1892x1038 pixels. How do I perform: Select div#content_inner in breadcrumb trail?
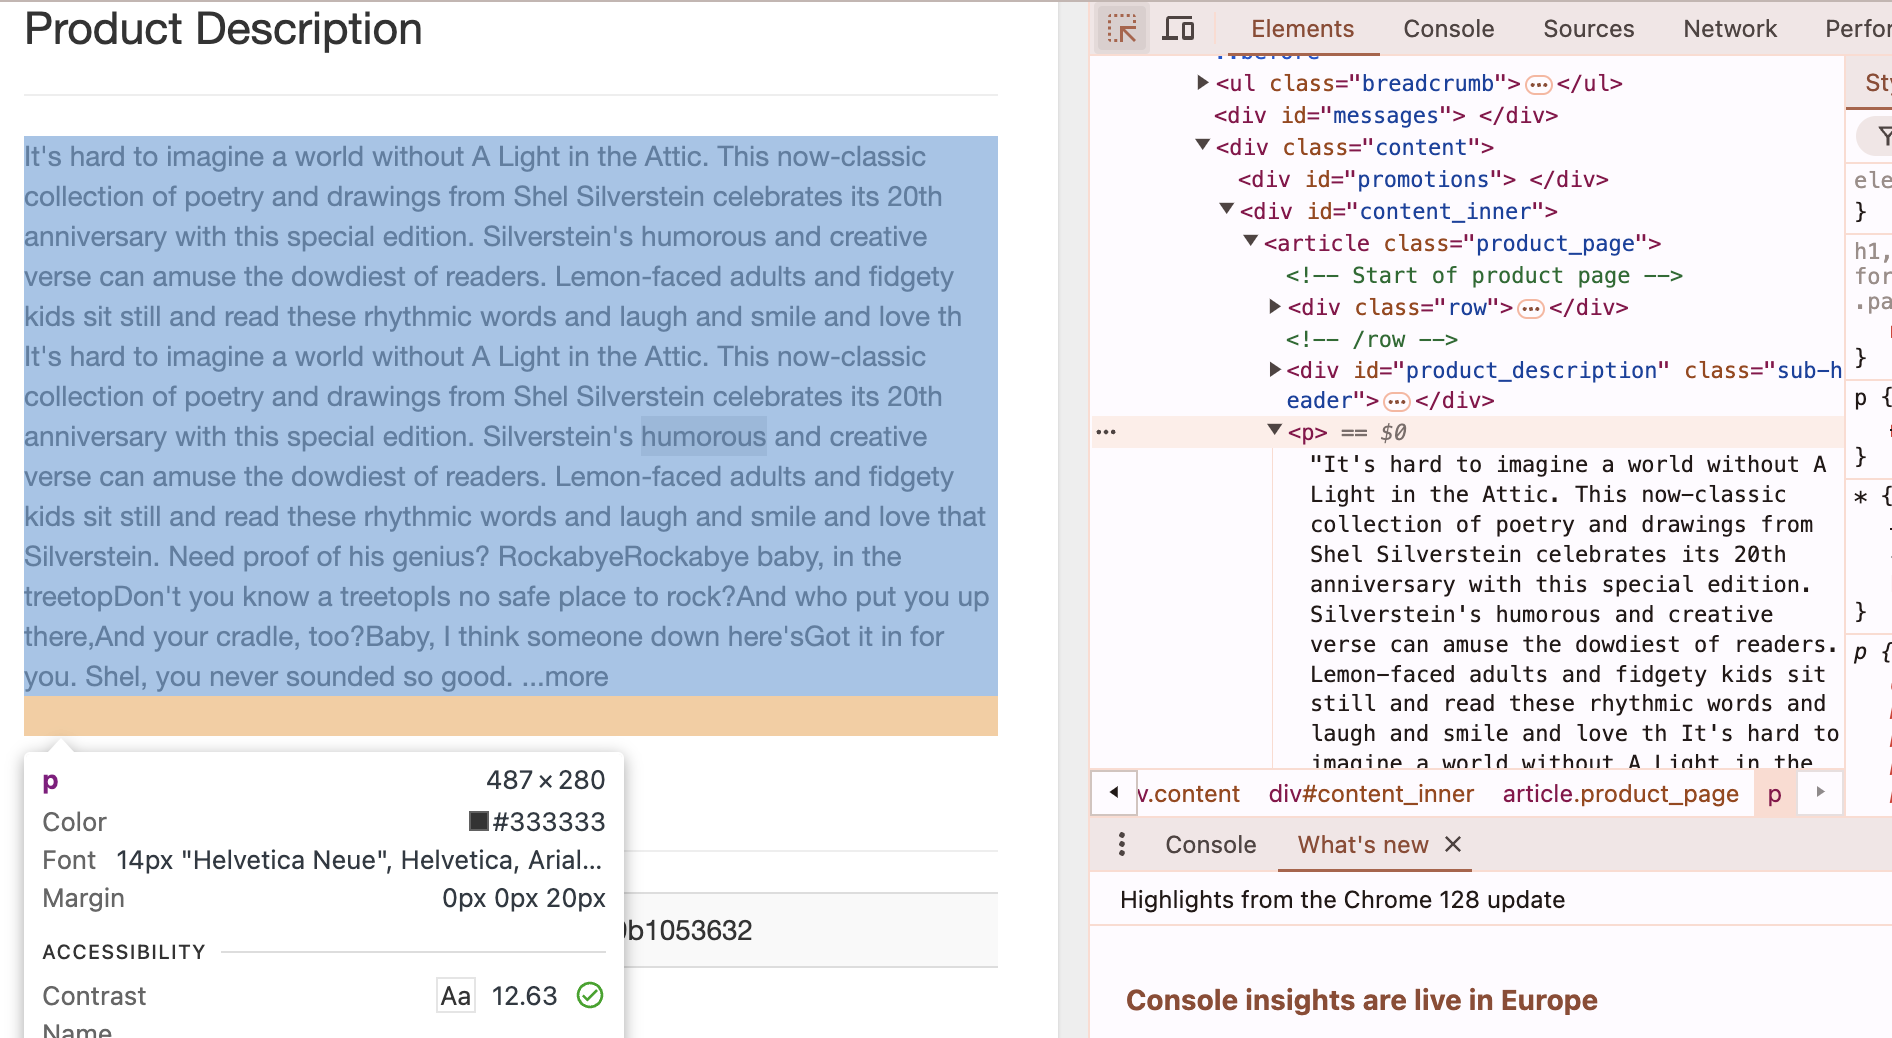(x=1370, y=794)
